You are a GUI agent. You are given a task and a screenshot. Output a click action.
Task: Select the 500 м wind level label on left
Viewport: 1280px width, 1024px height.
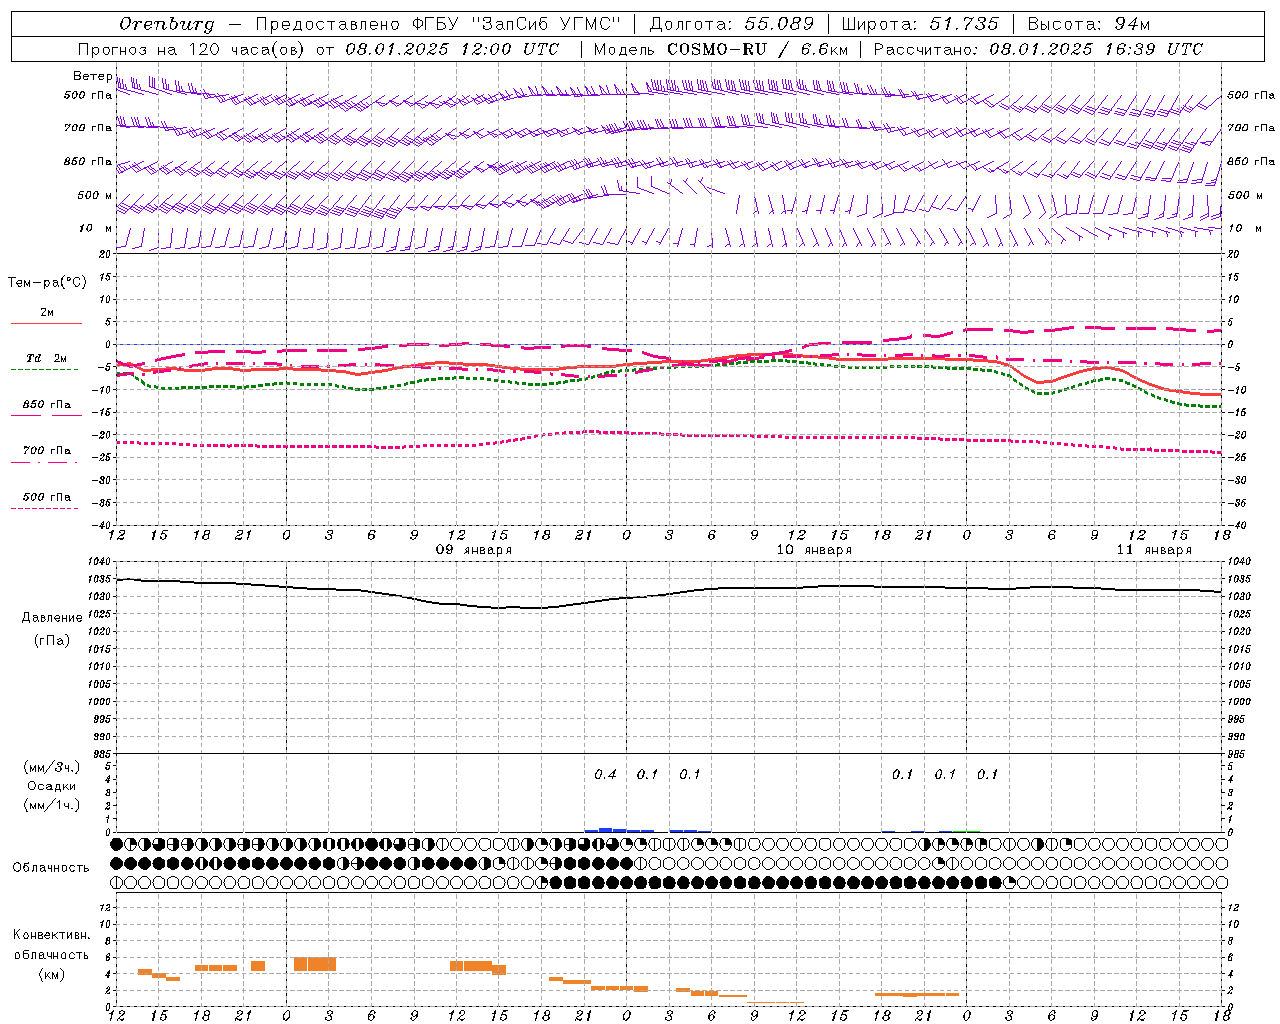tap(95, 195)
